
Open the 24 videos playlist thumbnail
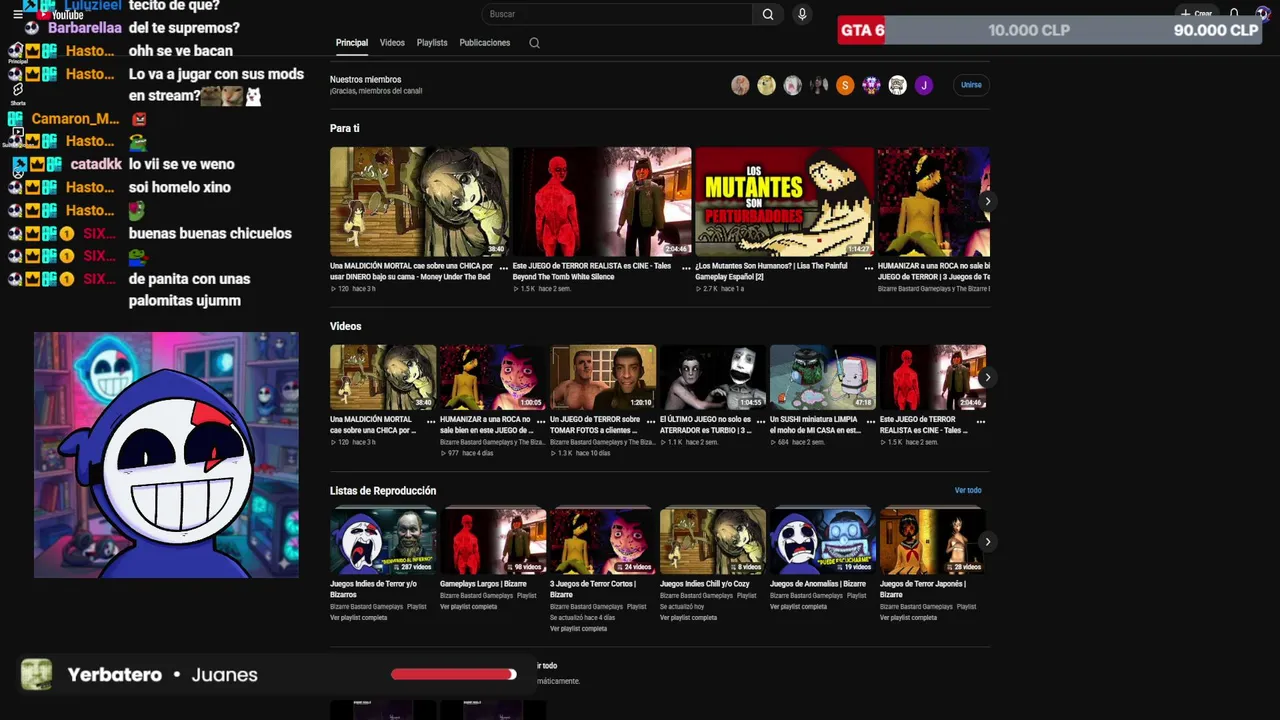tap(603, 541)
